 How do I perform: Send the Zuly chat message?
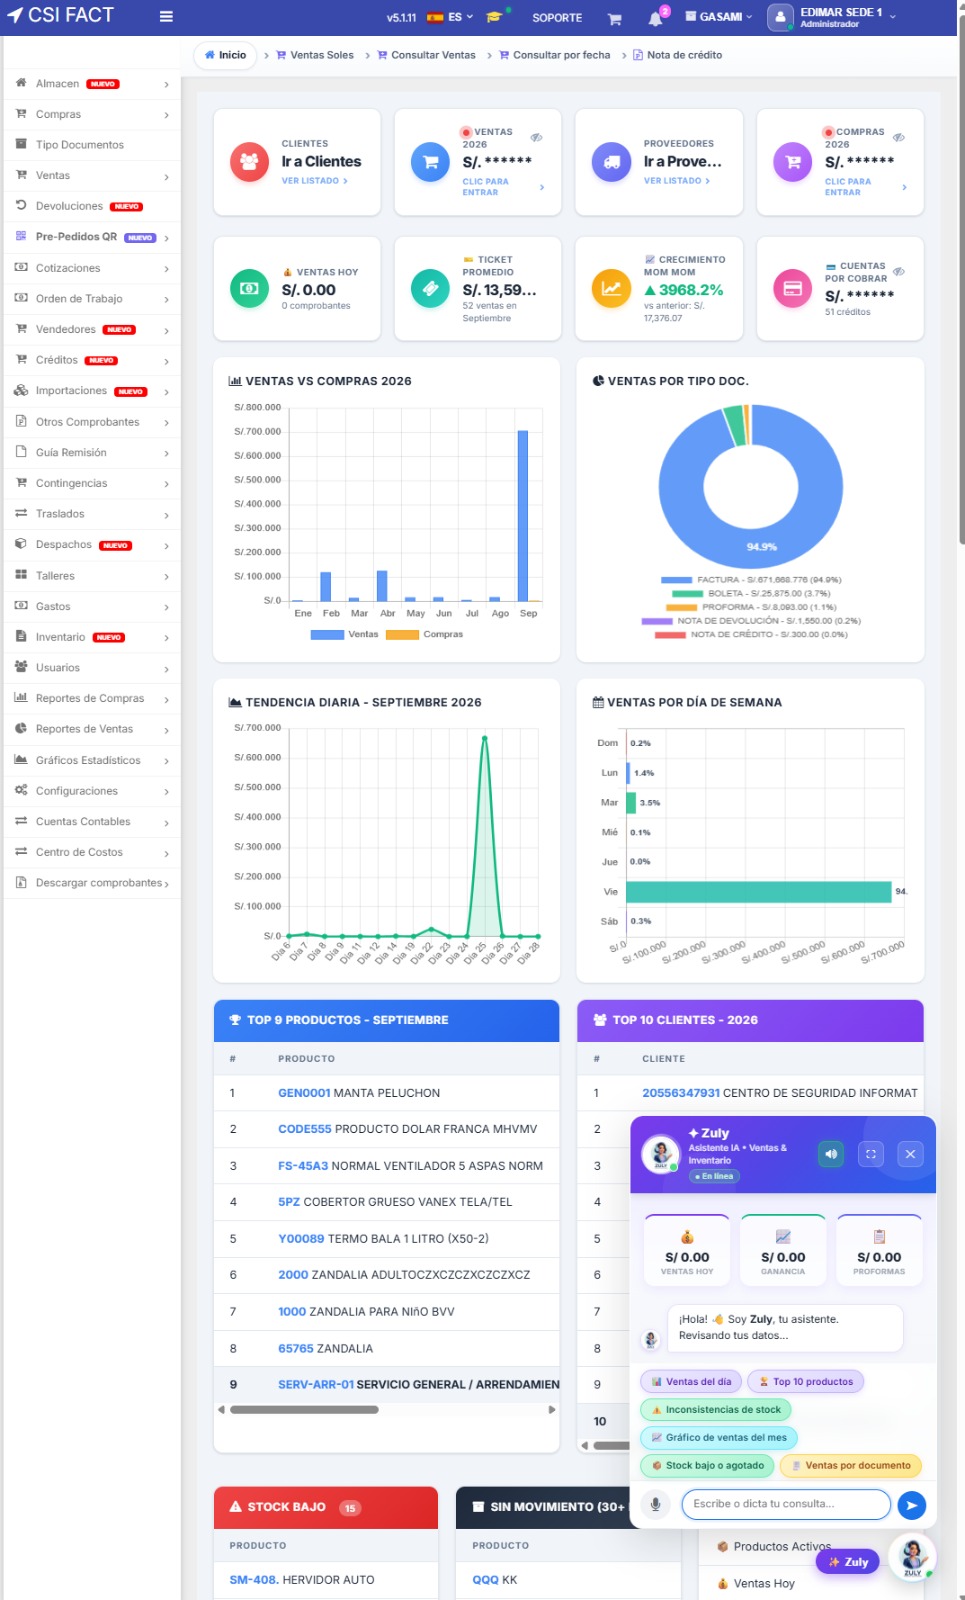tap(911, 1504)
